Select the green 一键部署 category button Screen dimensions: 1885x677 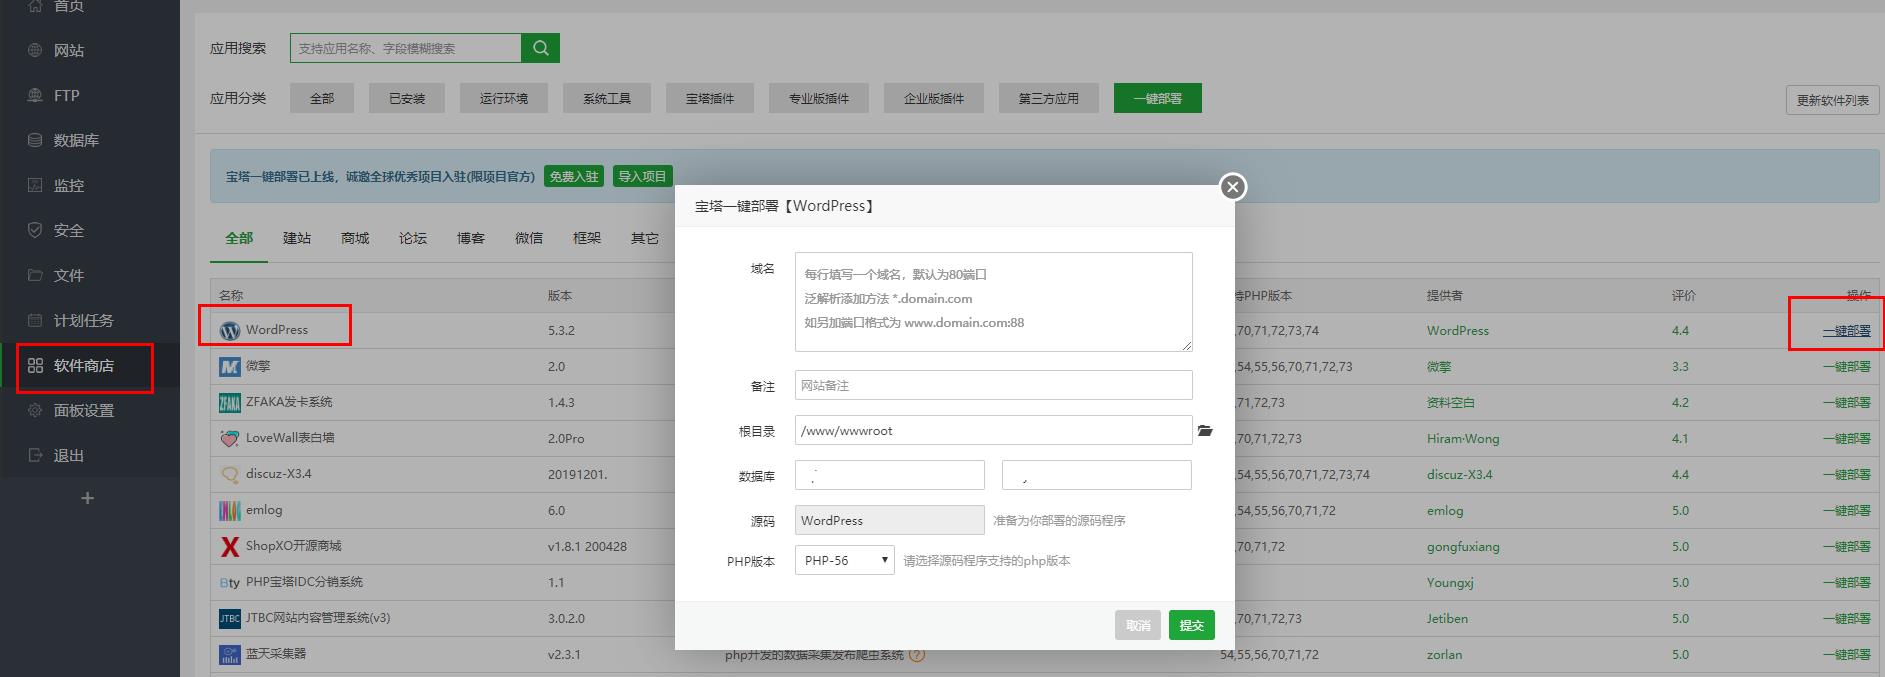[1158, 98]
